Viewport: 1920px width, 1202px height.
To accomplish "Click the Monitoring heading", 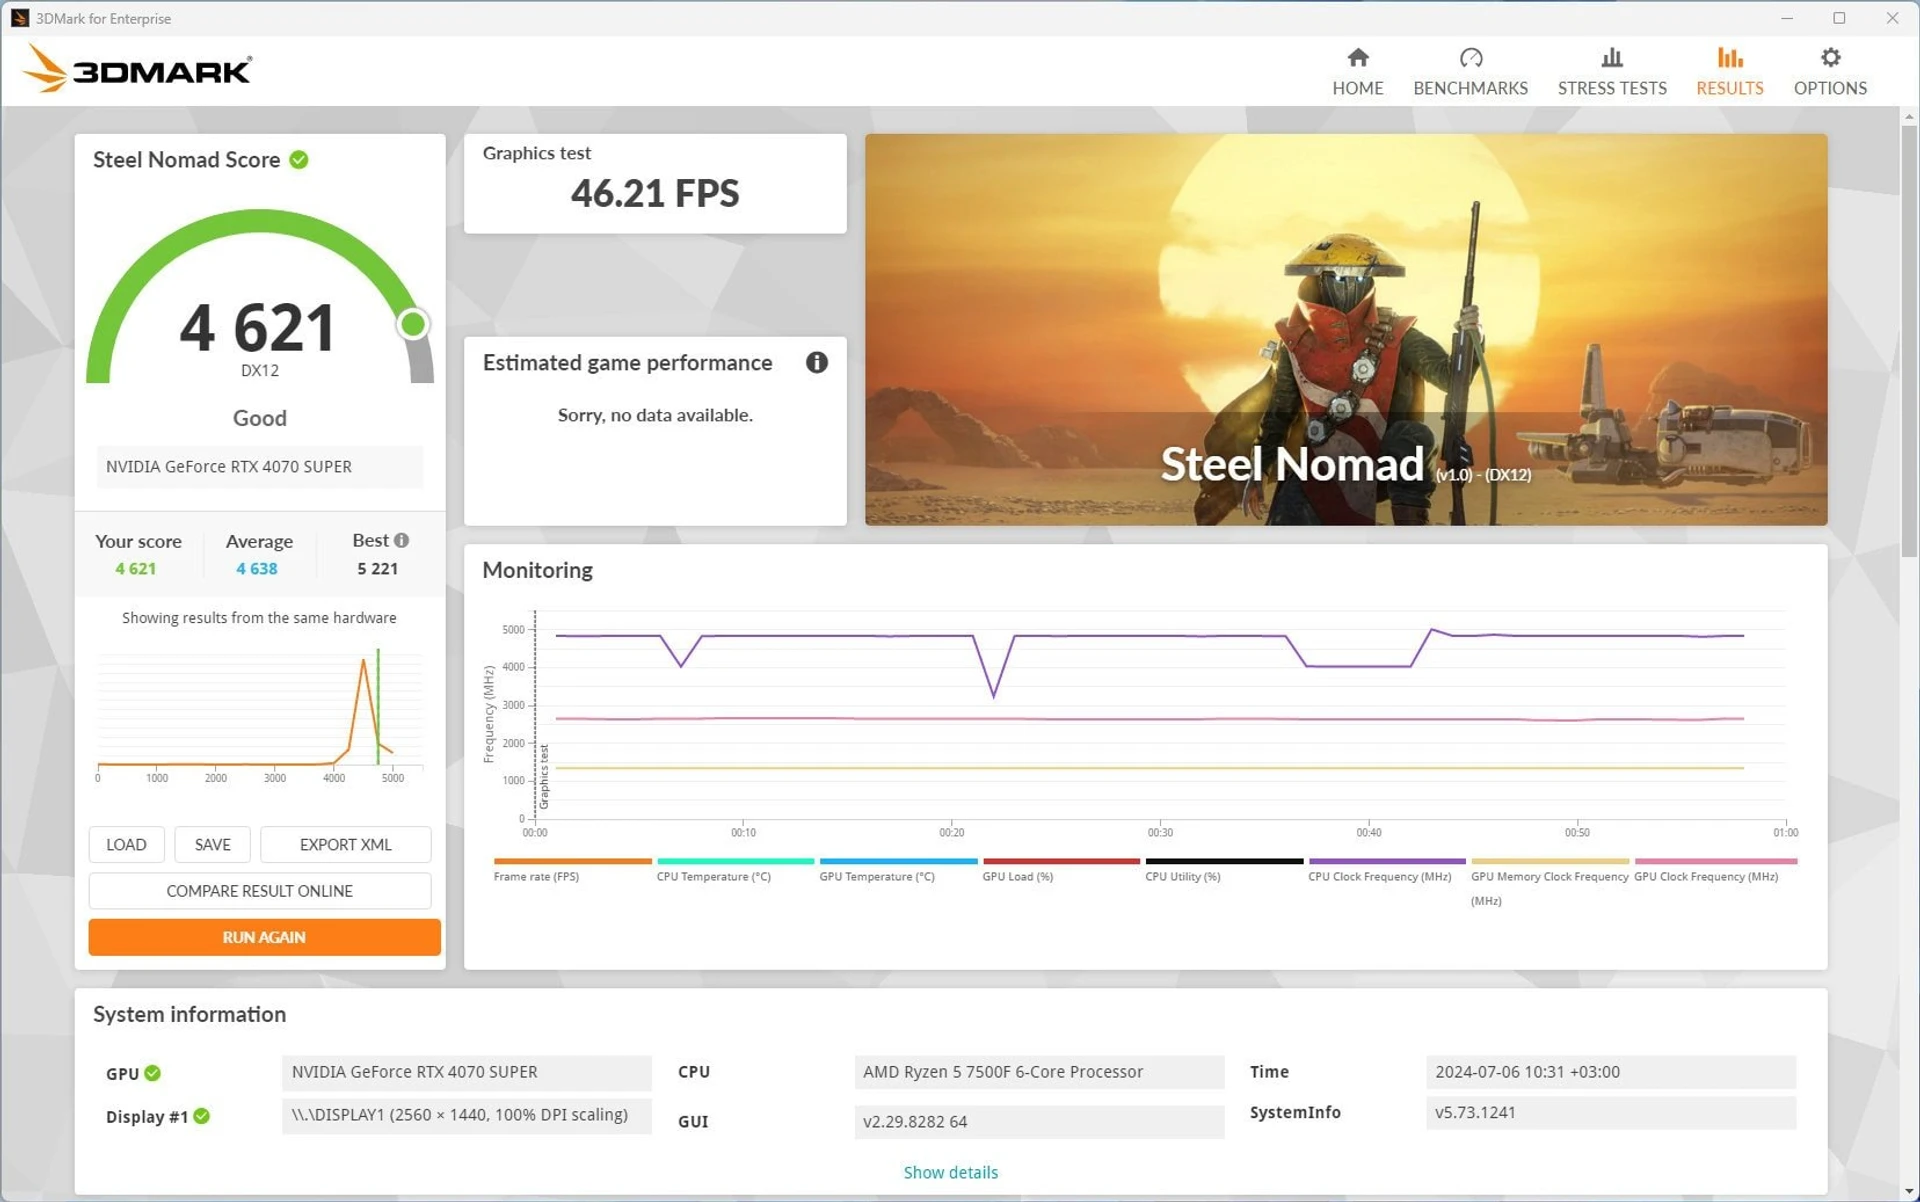I will [x=537, y=570].
